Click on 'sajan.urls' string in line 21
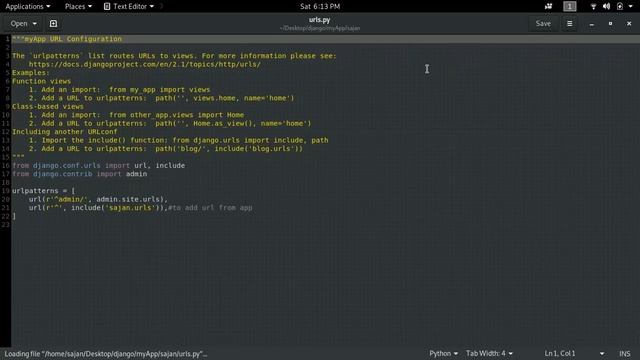 (x=131, y=208)
